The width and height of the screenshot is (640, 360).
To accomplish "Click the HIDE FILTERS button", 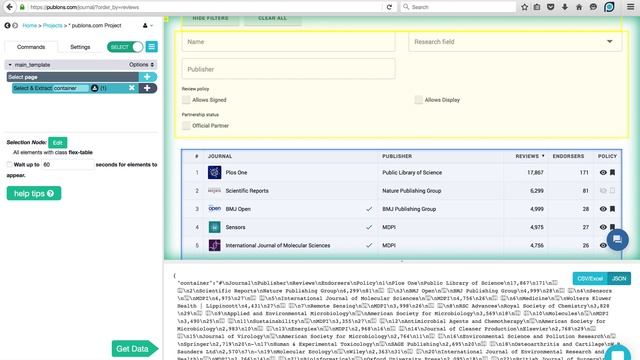I will pos(210,19).
